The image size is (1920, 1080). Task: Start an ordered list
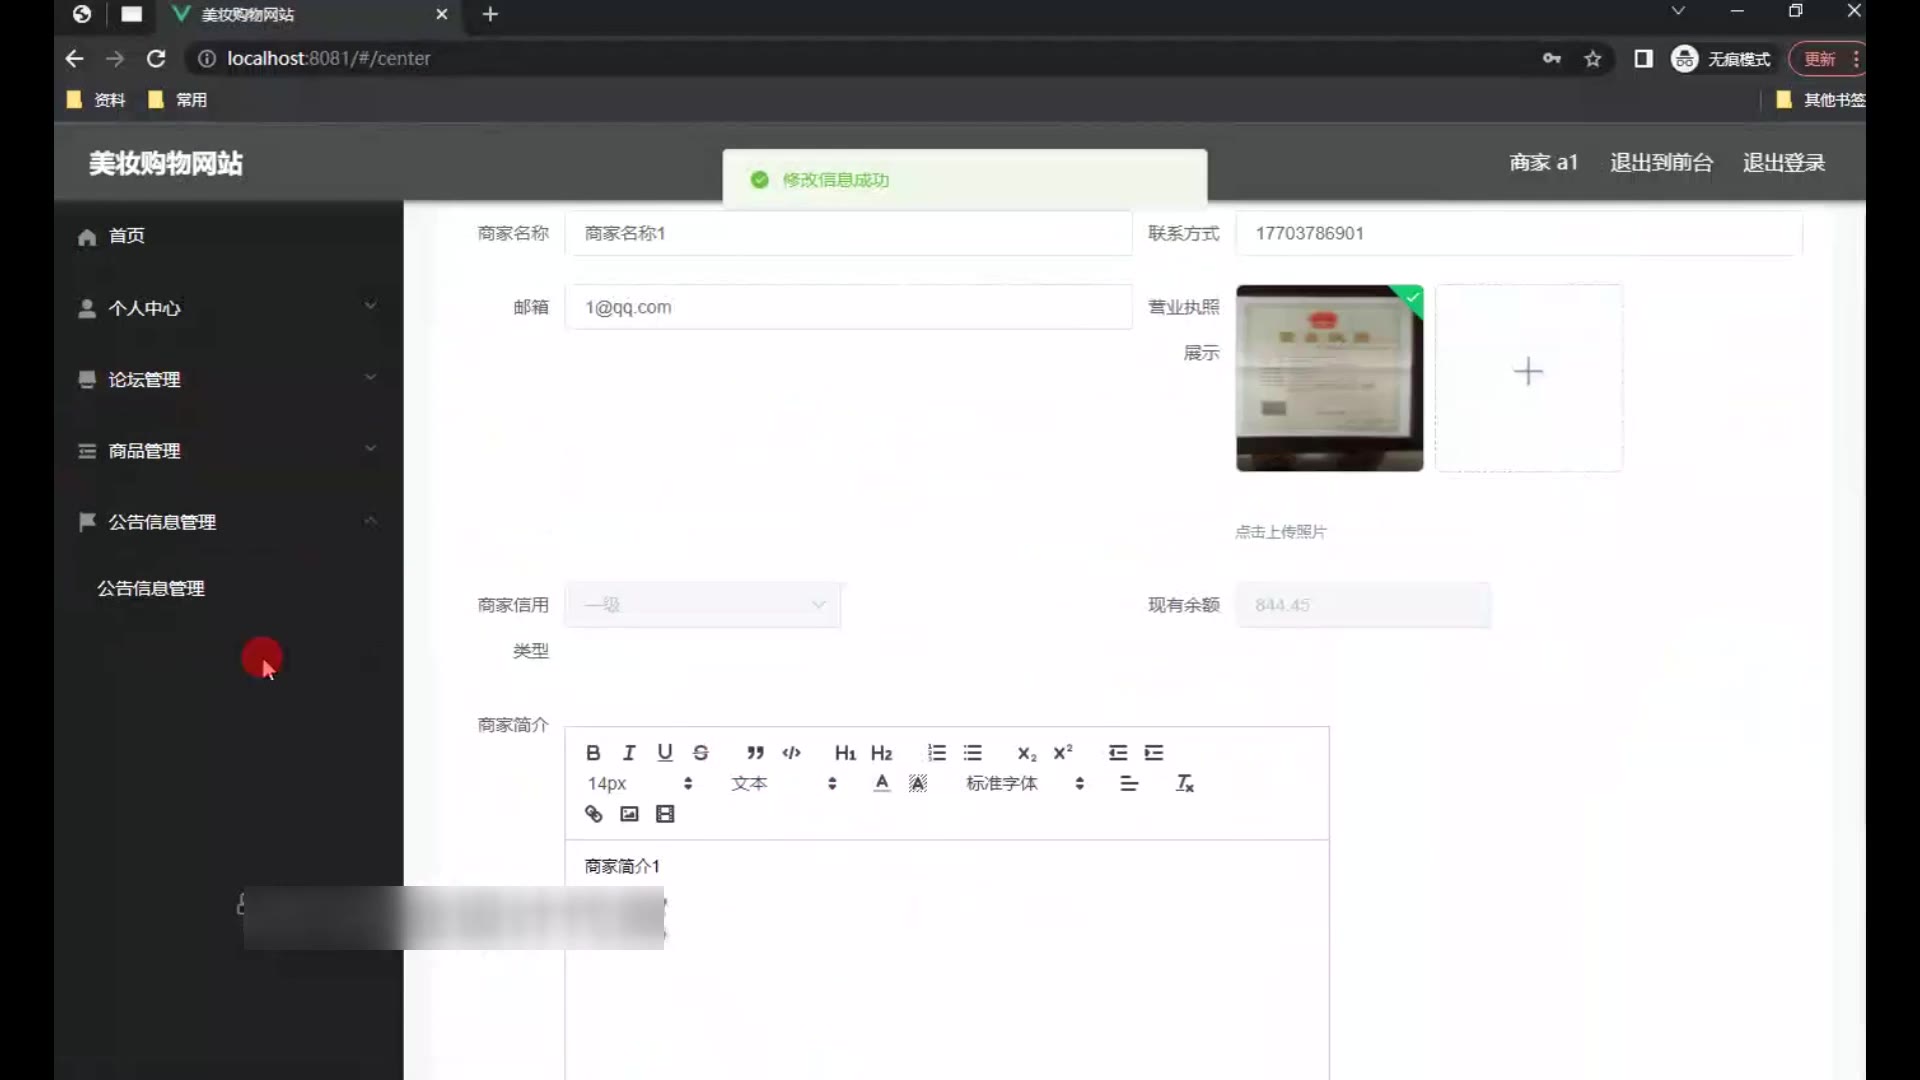tap(936, 753)
